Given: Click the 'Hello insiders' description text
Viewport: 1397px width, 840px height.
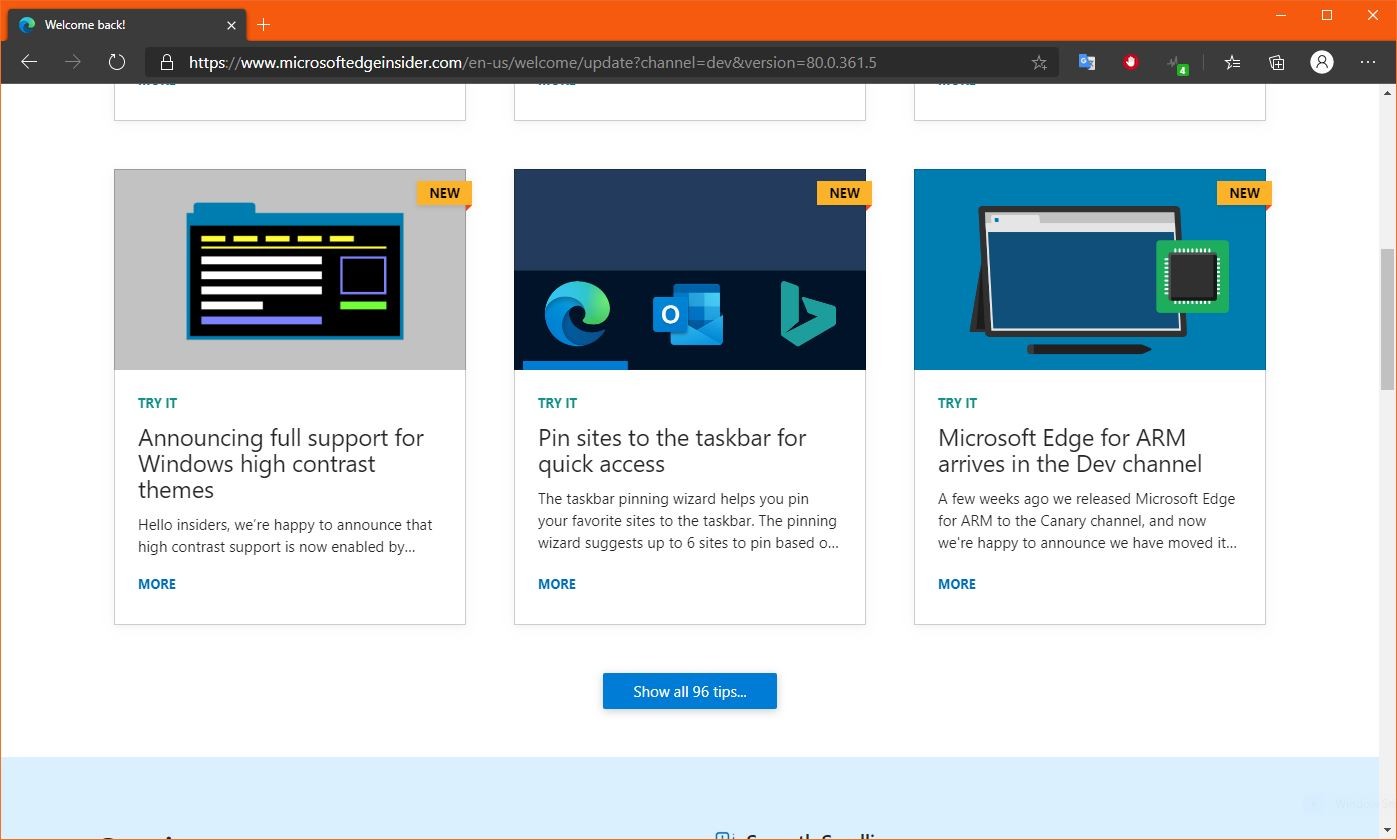Looking at the screenshot, I should coord(285,536).
